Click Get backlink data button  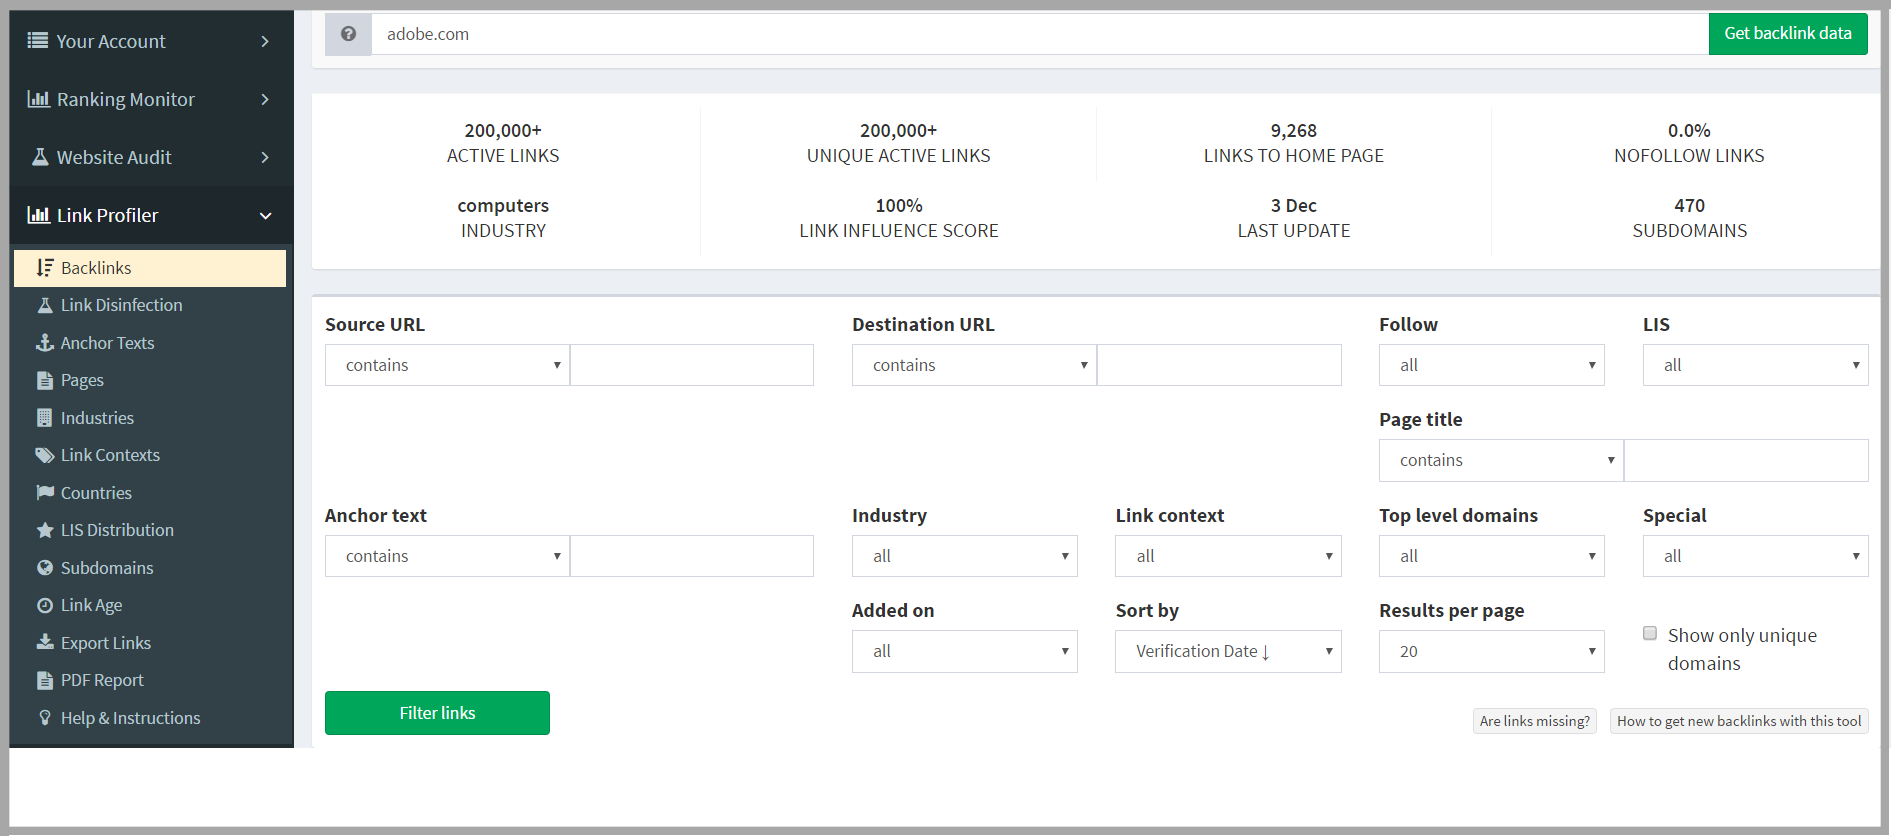(x=1788, y=34)
